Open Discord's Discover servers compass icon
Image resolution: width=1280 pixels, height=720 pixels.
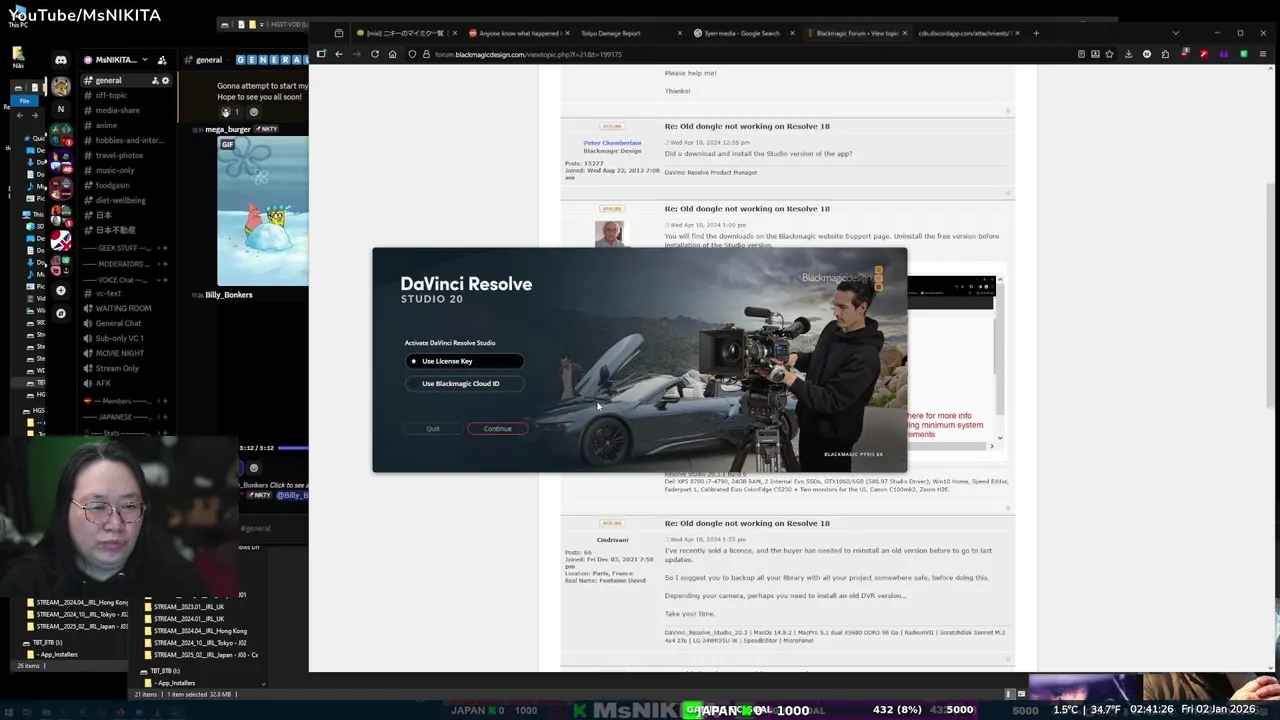(x=61, y=313)
